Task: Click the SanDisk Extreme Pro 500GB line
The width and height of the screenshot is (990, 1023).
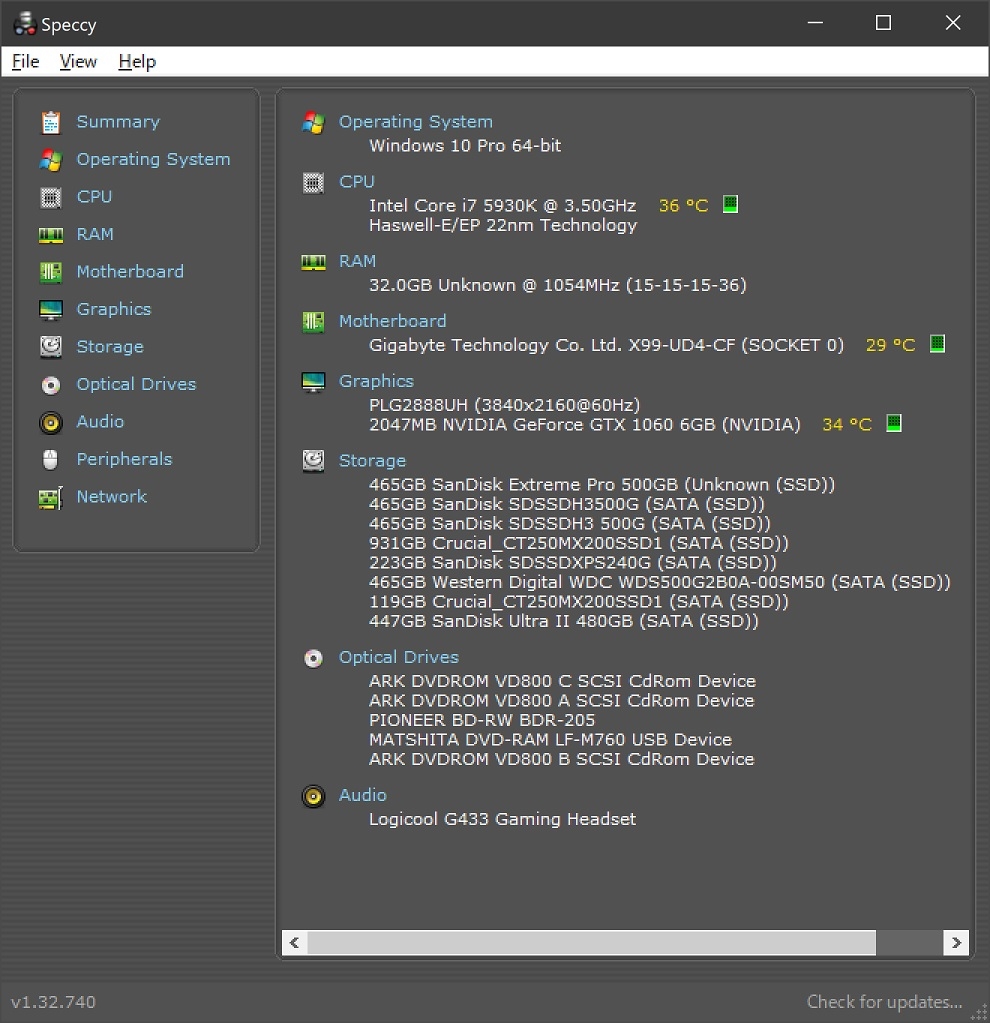Action: coord(602,485)
